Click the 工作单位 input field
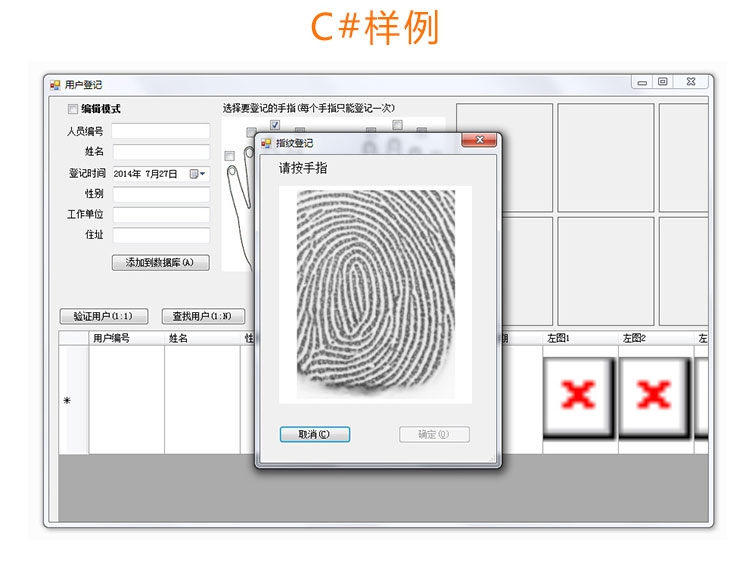750x584 pixels. point(160,215)
